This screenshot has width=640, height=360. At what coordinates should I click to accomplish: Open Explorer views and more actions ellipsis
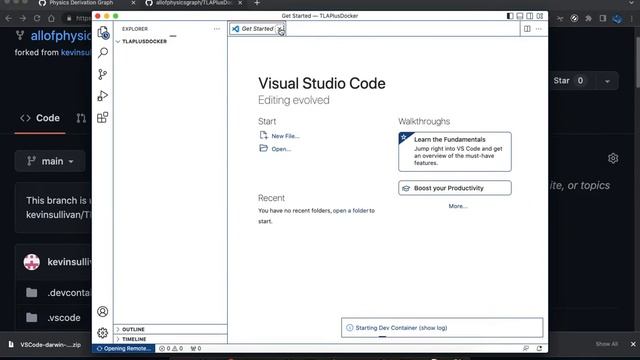click(x=217, y=29)
